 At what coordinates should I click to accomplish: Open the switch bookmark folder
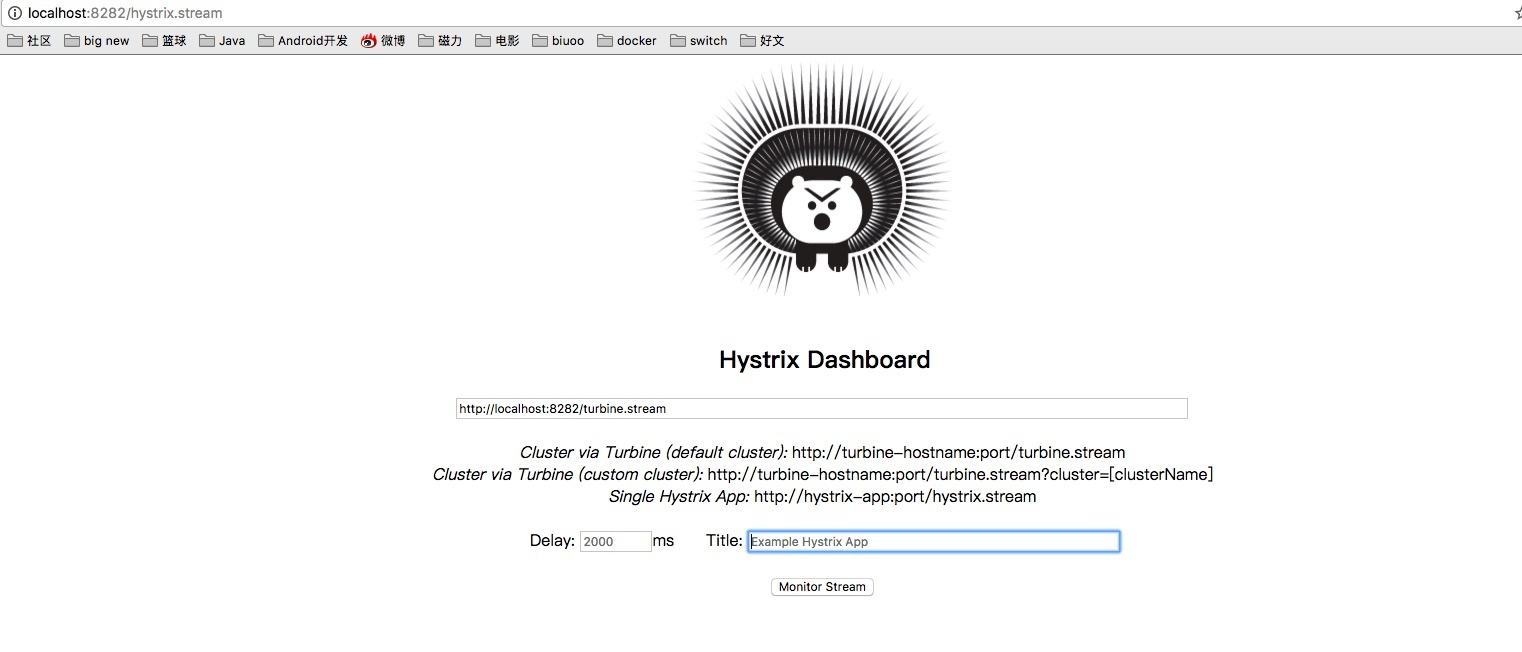699,41
